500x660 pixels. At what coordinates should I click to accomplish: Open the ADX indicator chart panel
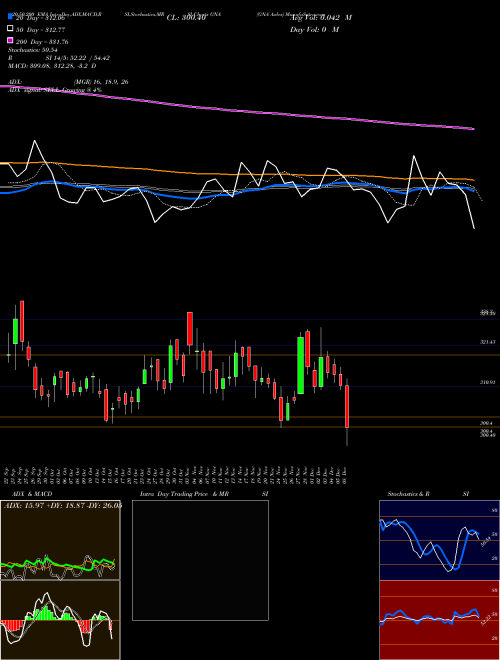[x=60, y=540]
